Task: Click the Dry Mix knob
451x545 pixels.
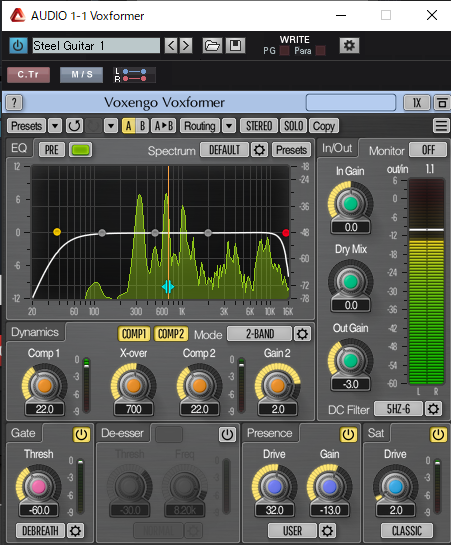Action: coord(350,282)
